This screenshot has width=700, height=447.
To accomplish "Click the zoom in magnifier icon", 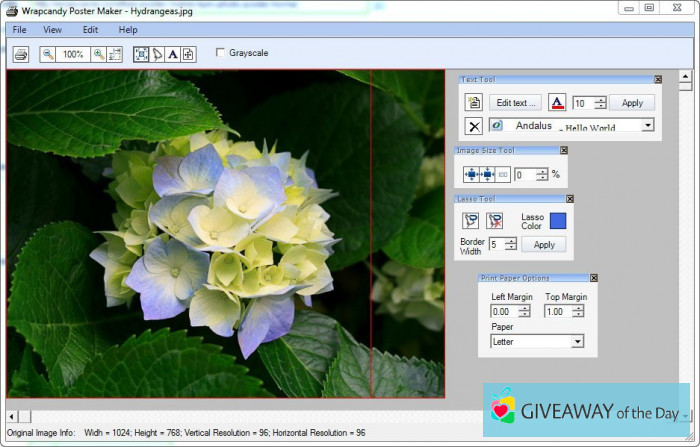I will [99, 54].
